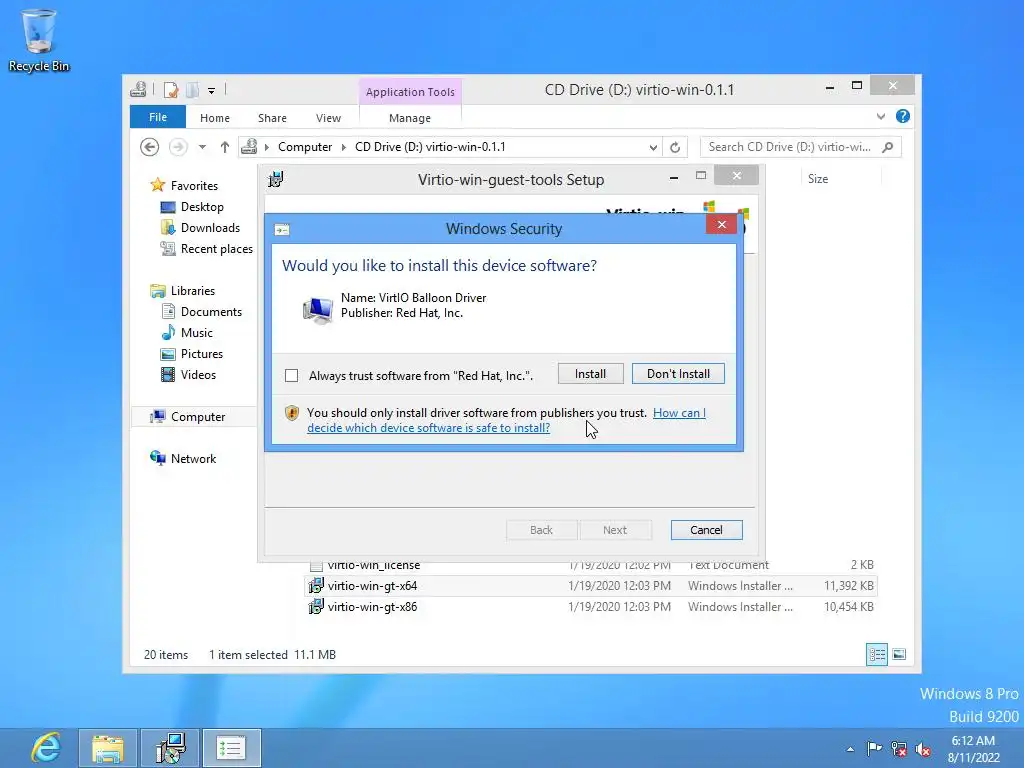
Task: Select the checklist window taskbar icon
Action: (x=231, y=748)
